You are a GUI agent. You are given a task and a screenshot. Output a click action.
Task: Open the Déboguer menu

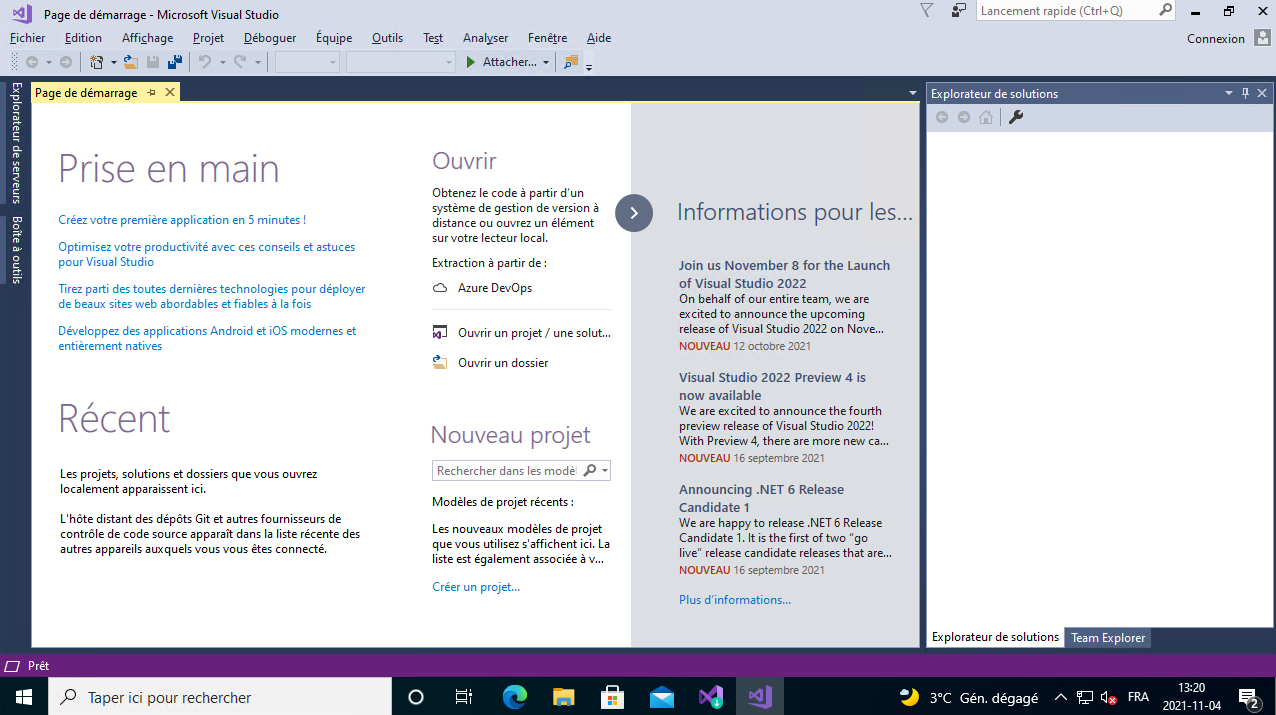(x=269, y=38)
